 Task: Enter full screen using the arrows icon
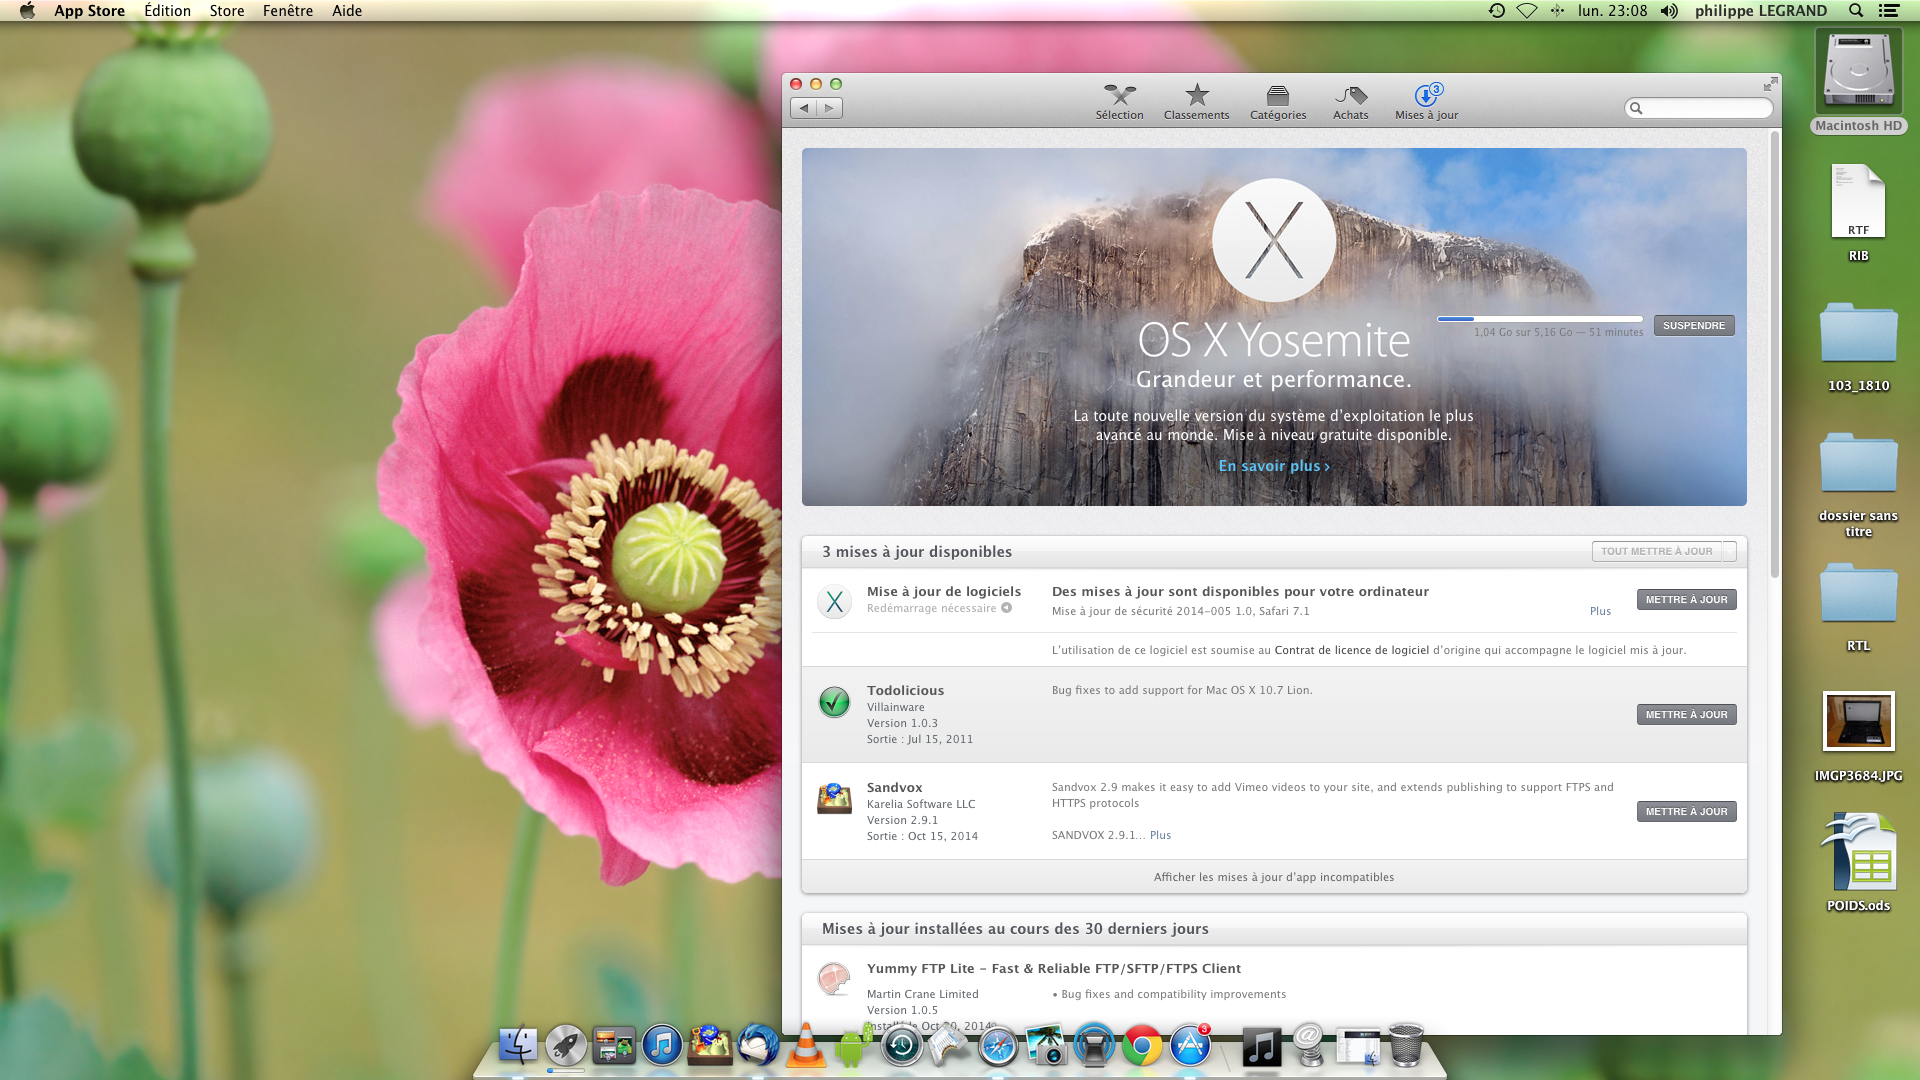(1770, 84)
